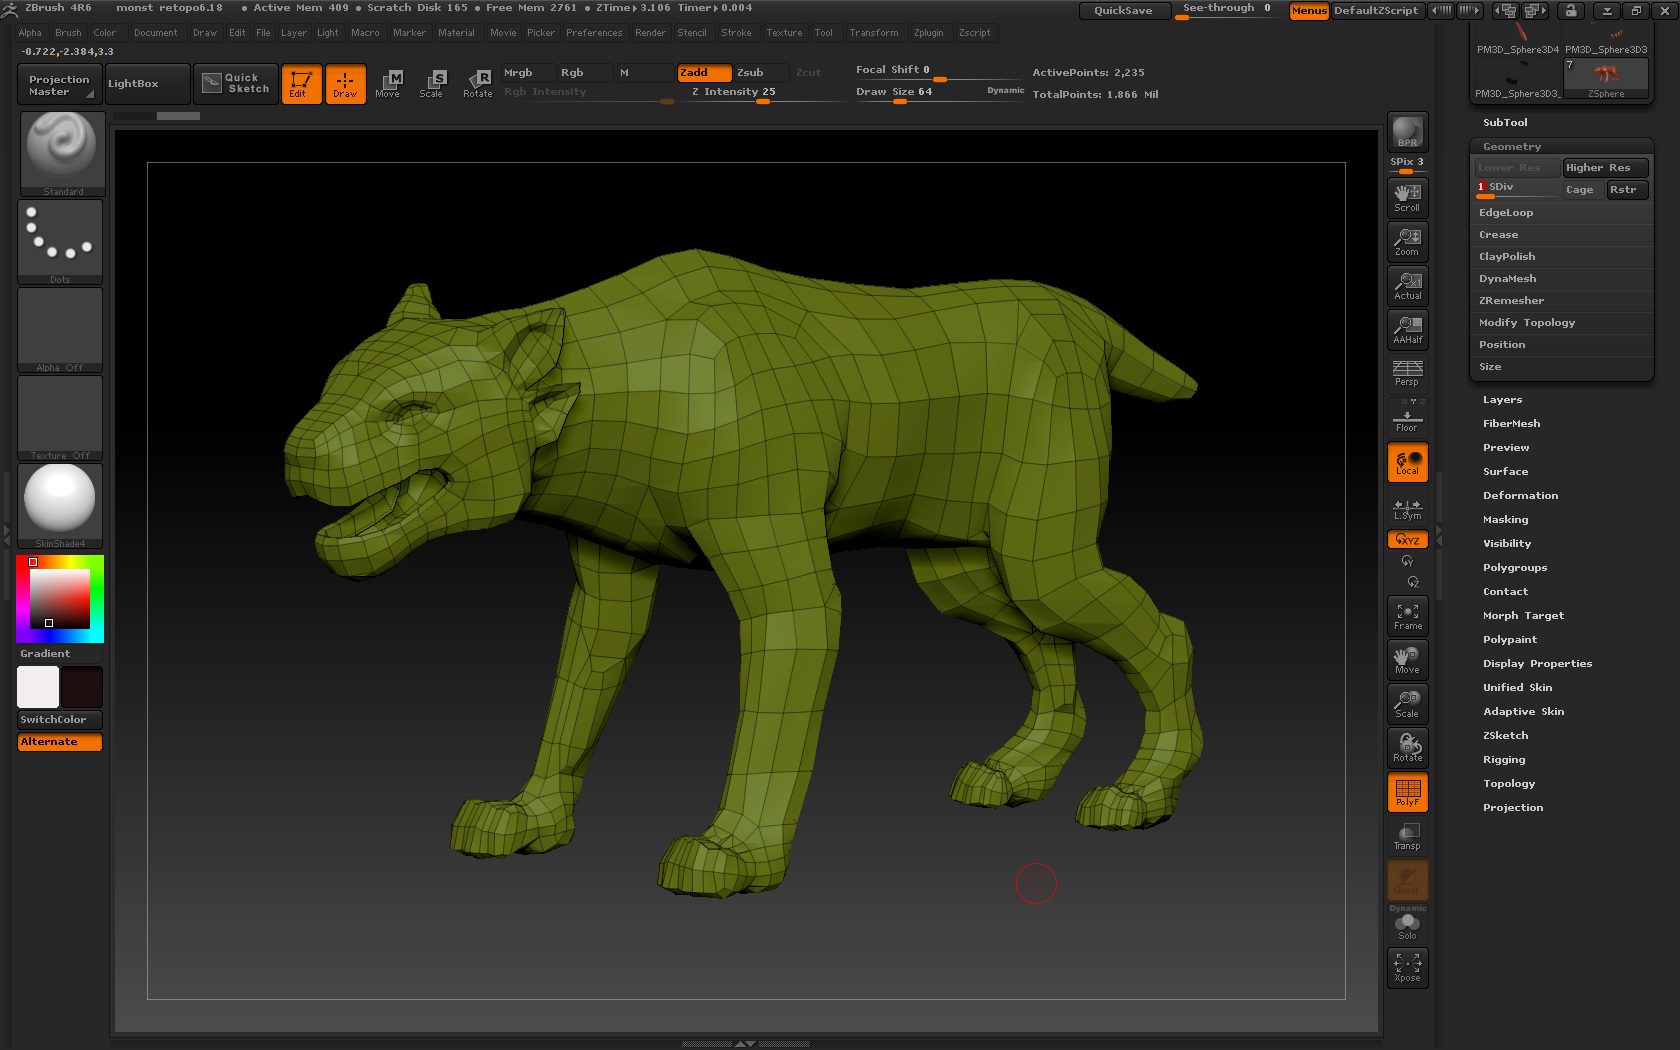The image size is (1680, 1050).
Task: Click the Xpose icon
Action: tap(1407, 968)
